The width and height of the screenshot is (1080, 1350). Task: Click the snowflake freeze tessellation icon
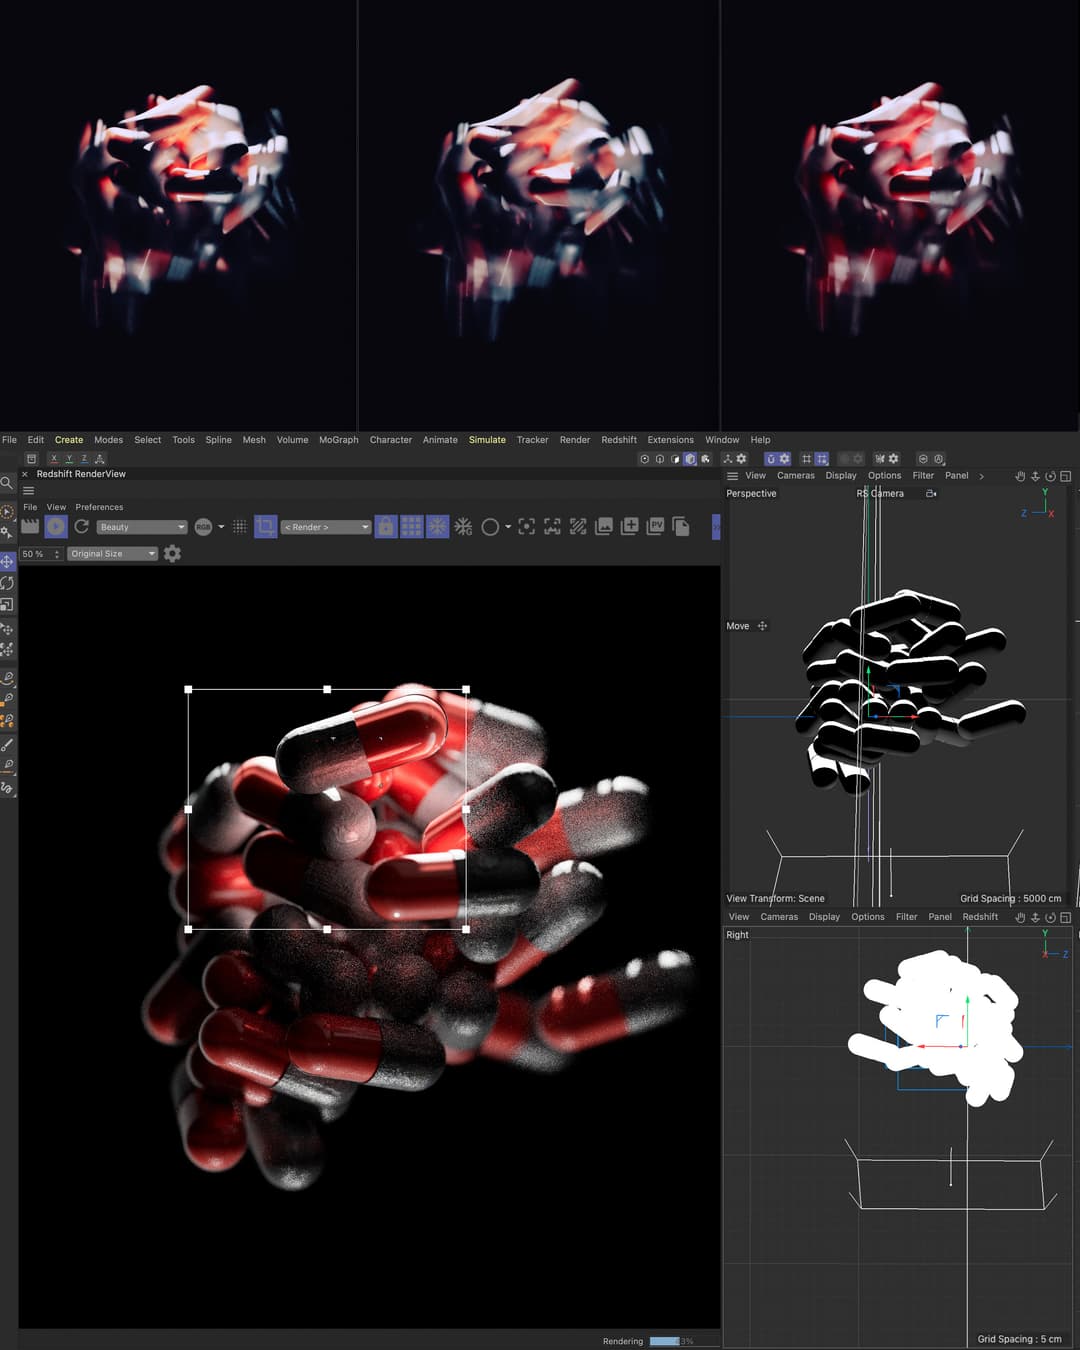click(463, 527)
